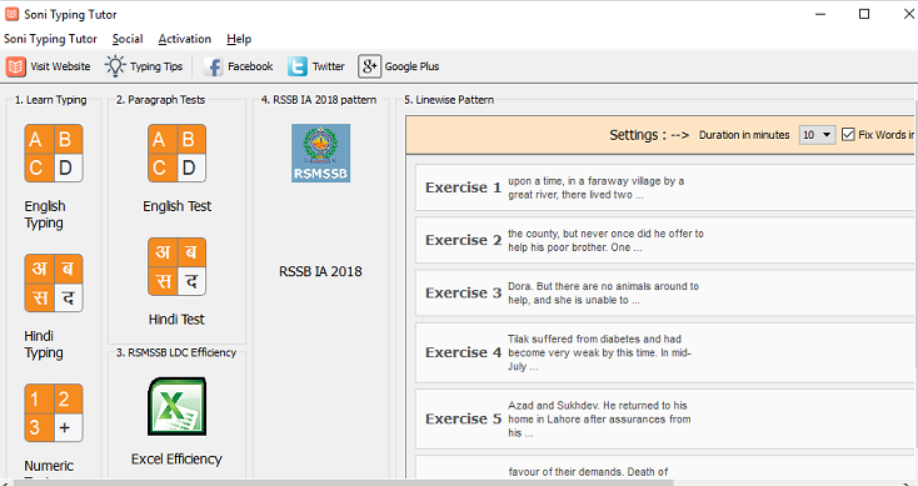Toggle the Fix Words checkbox
Image resolution: width=918 pixels, height=486 pixels.
[848, 135]
